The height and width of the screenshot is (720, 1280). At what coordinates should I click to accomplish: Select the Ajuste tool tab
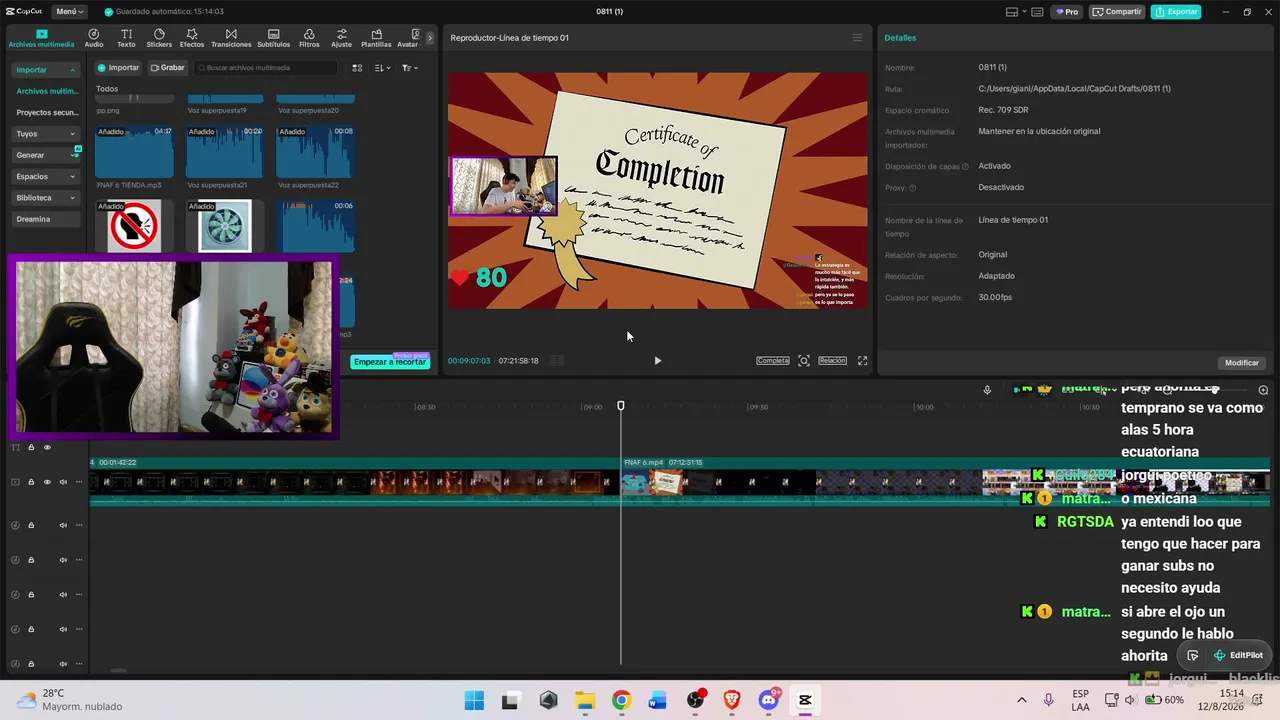[341, 38]
